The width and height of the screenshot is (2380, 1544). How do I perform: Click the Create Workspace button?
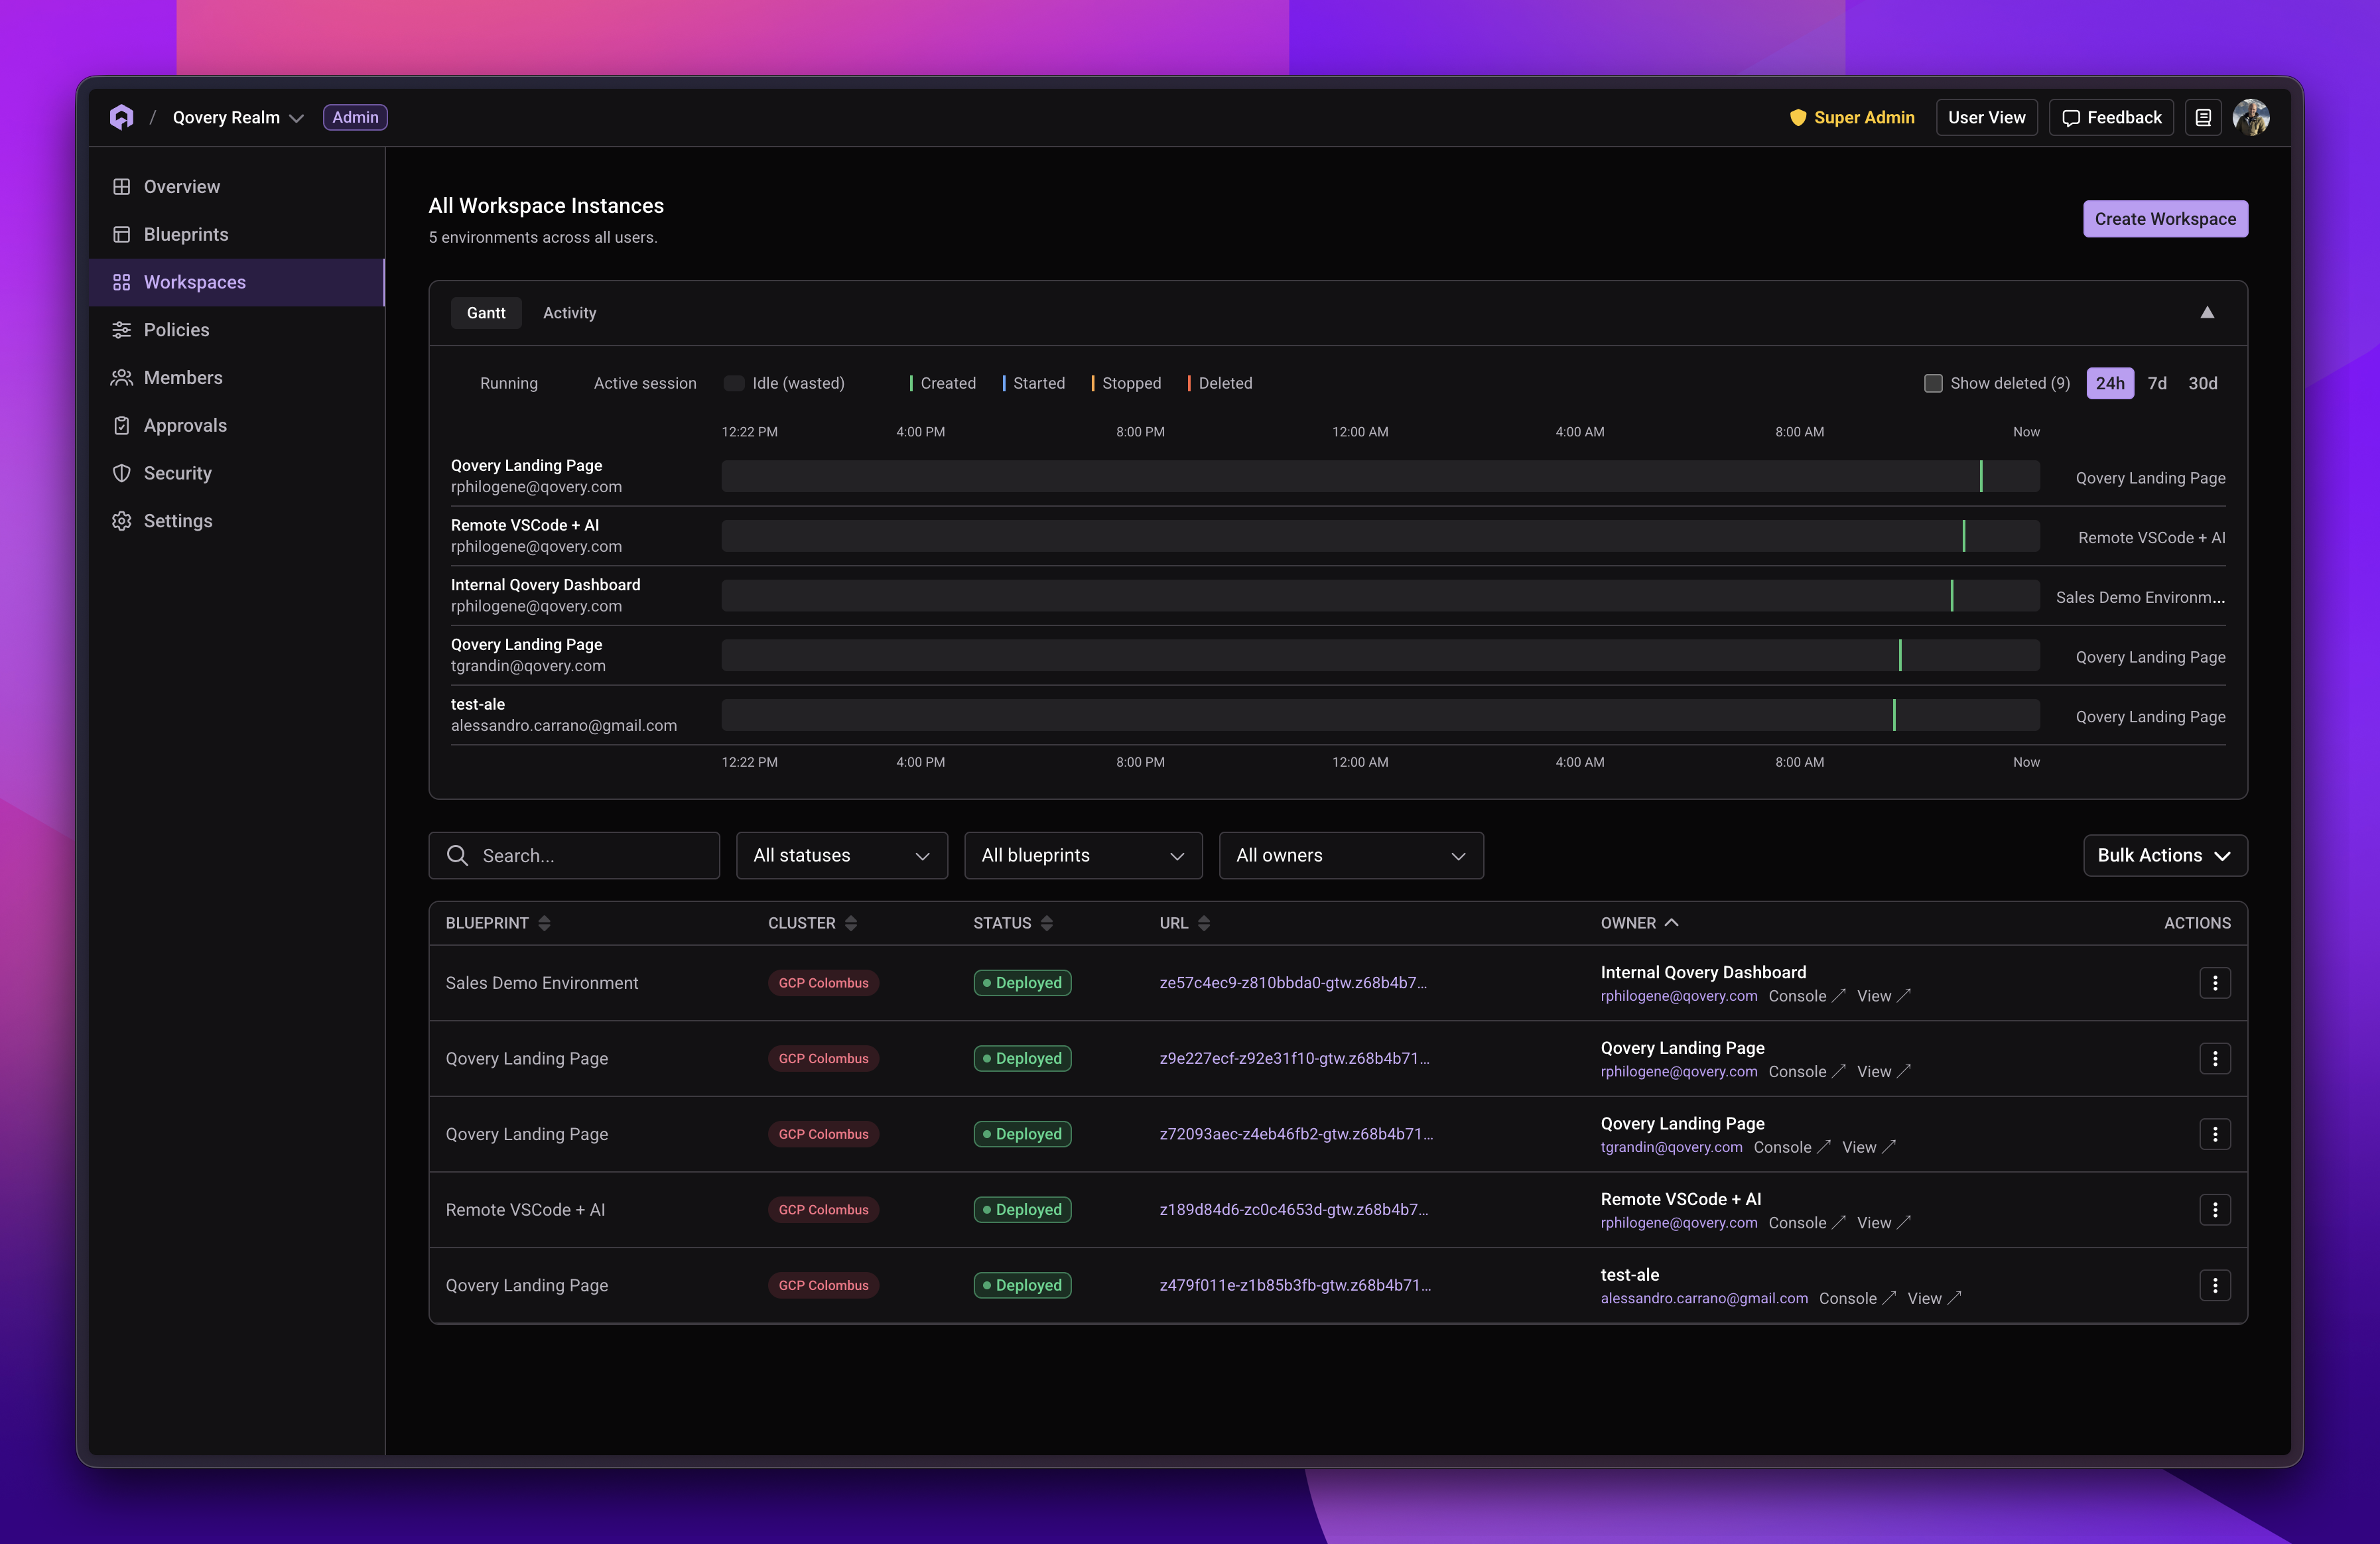point(2165,219)
